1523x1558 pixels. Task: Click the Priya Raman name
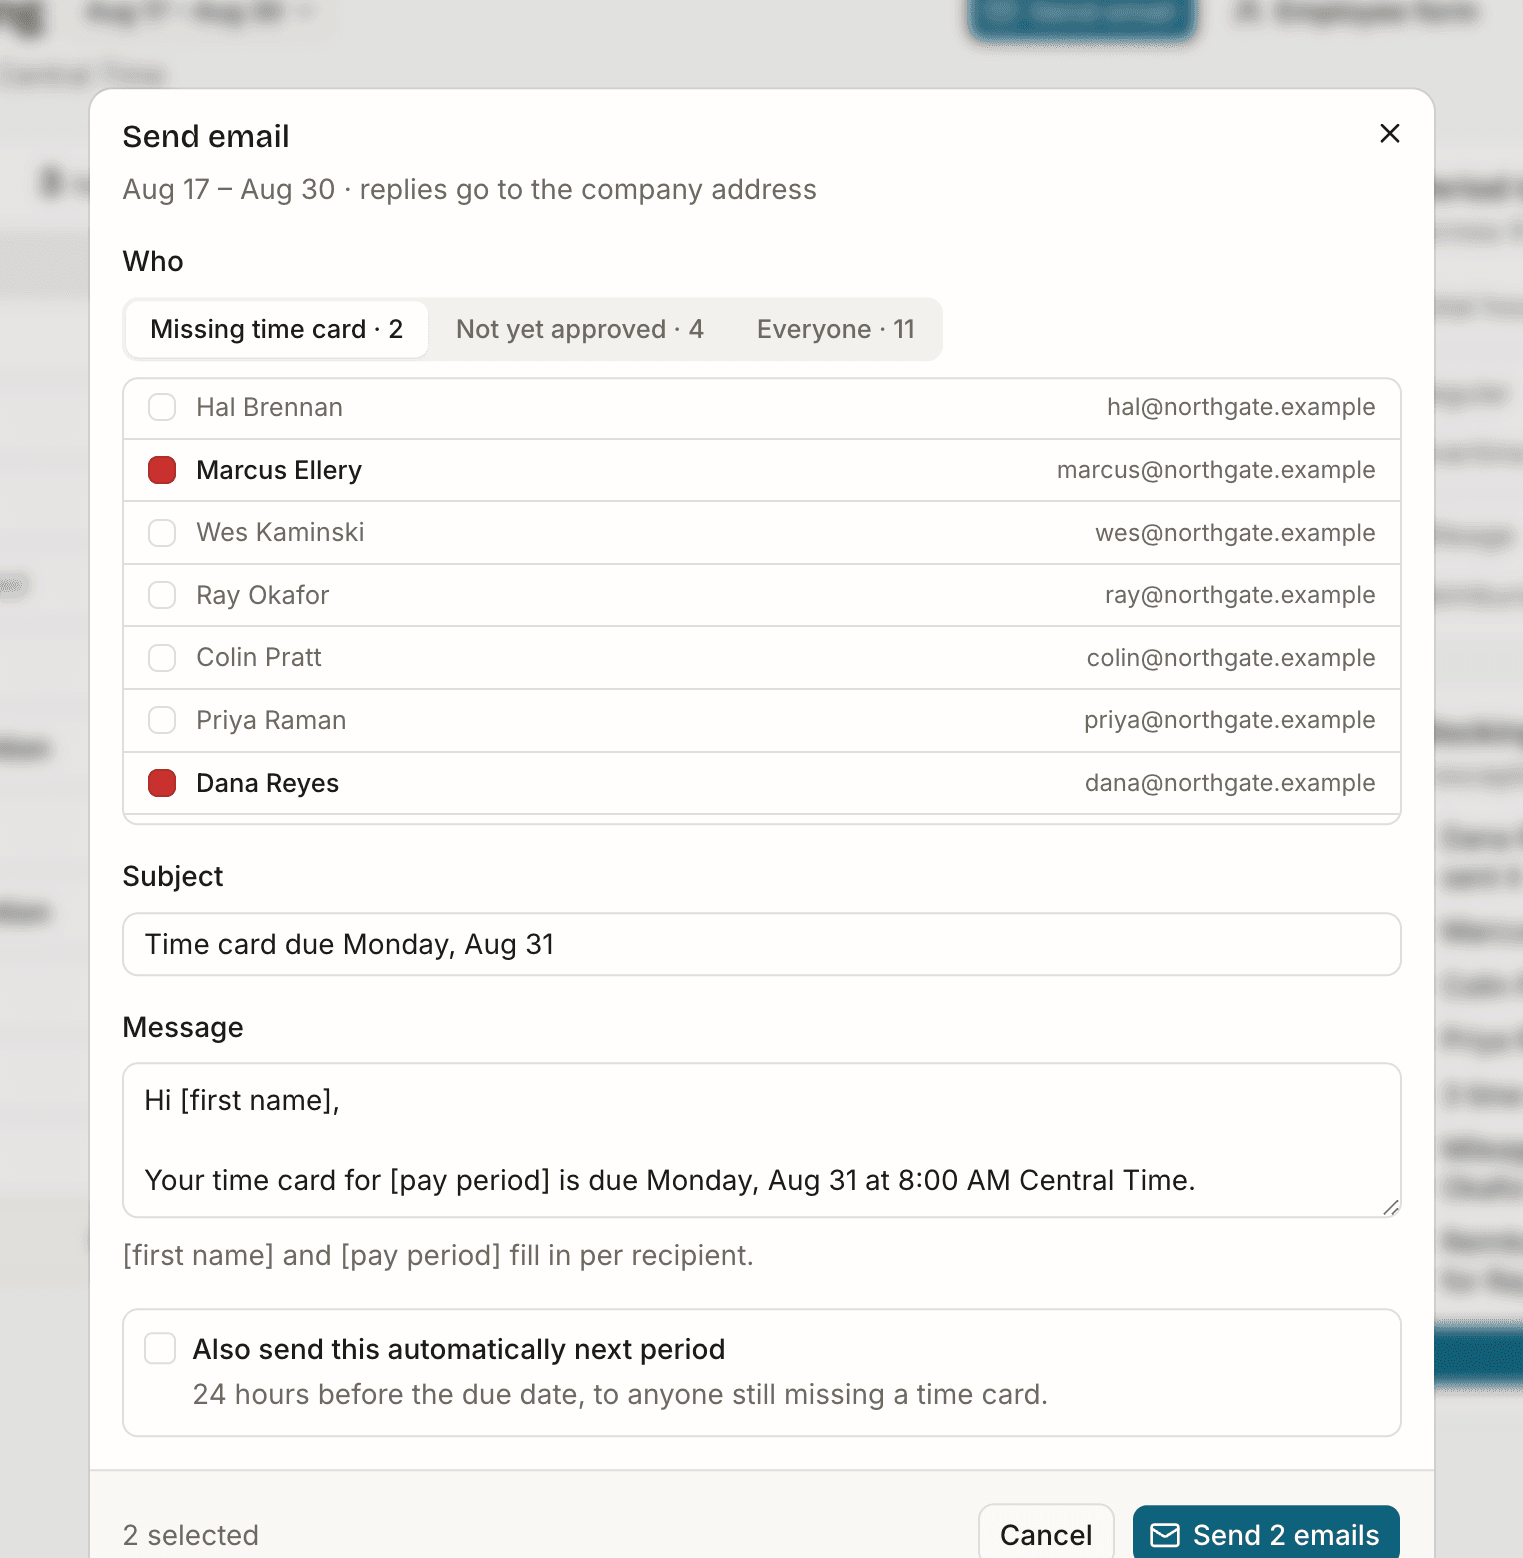[271, 720]
